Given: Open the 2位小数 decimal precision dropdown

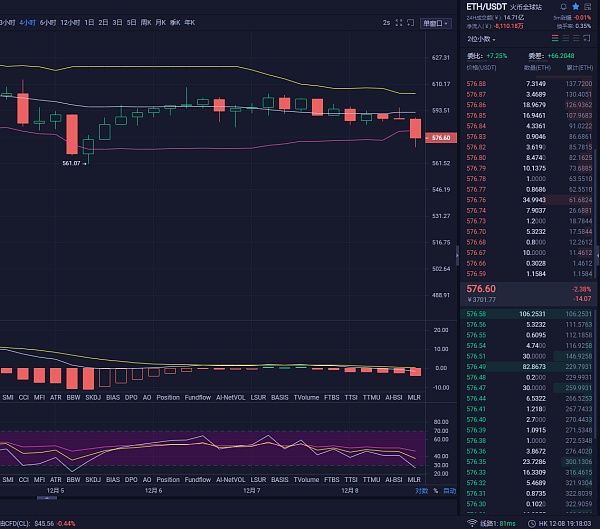Looking at the screenshot, I should [x=481, y=39].
